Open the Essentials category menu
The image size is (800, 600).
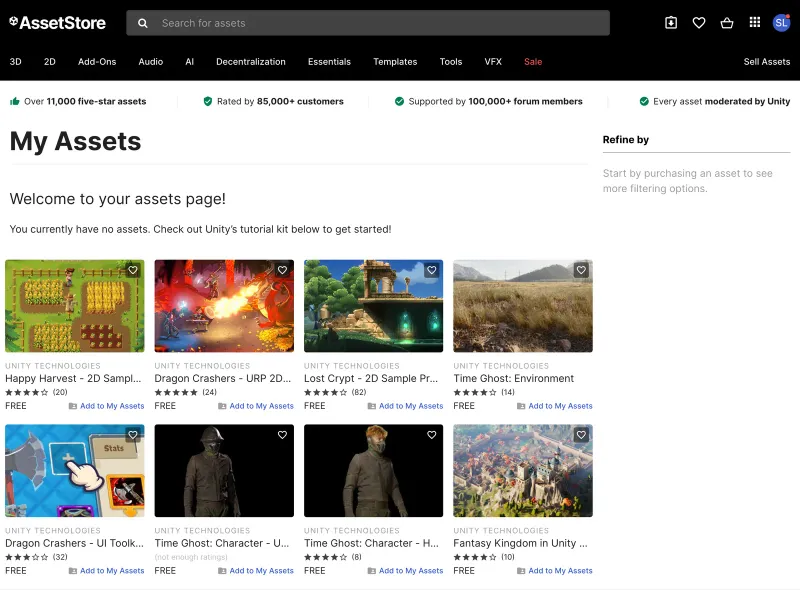pos(329,62)
